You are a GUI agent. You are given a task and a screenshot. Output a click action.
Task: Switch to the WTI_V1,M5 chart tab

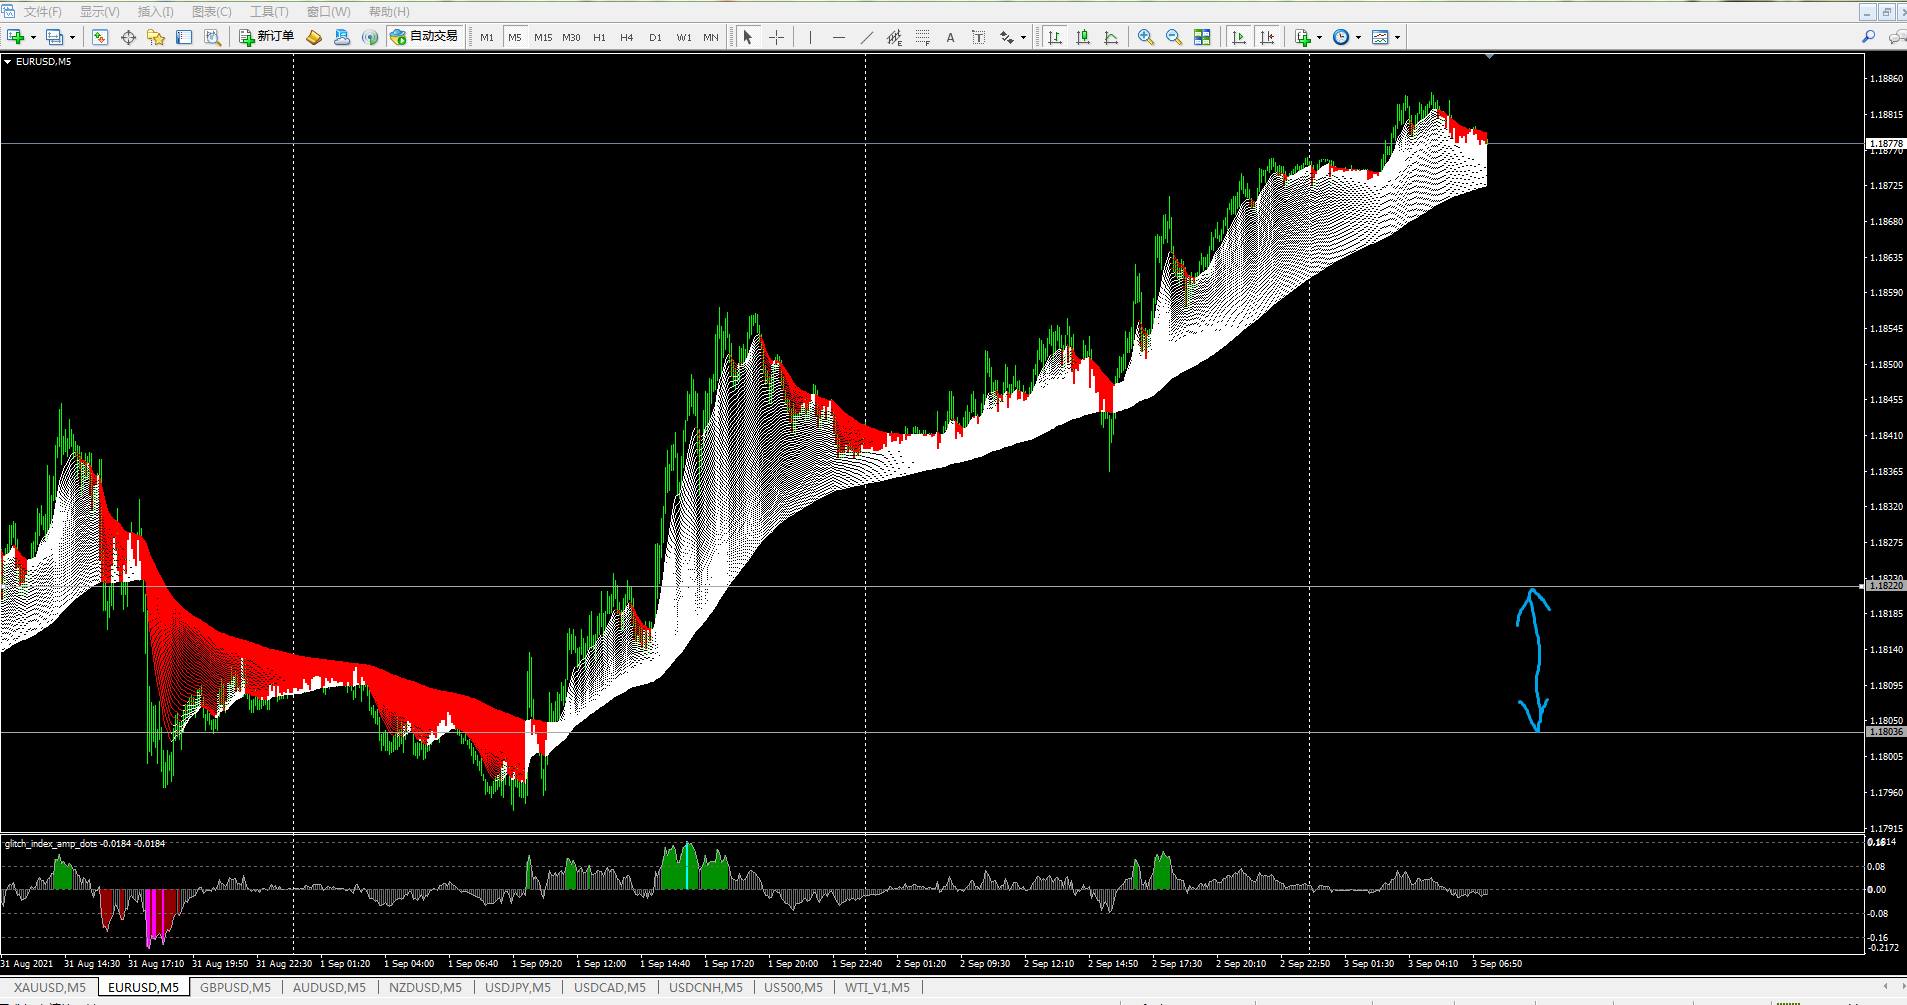click(x=877, y=988)
